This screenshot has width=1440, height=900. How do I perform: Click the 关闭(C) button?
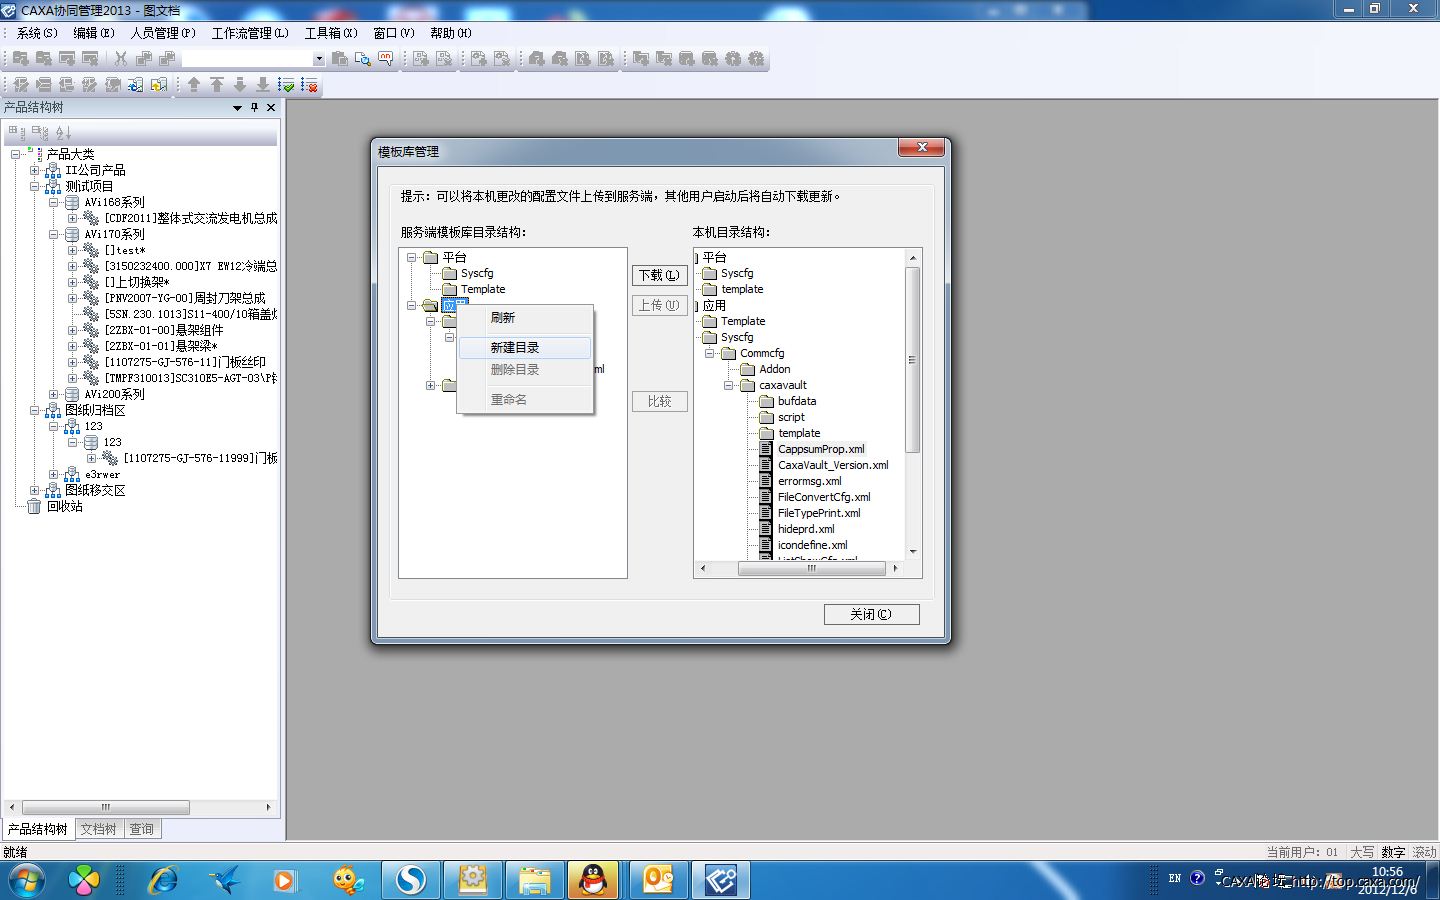pyautogui.click(x=871, y=614)
